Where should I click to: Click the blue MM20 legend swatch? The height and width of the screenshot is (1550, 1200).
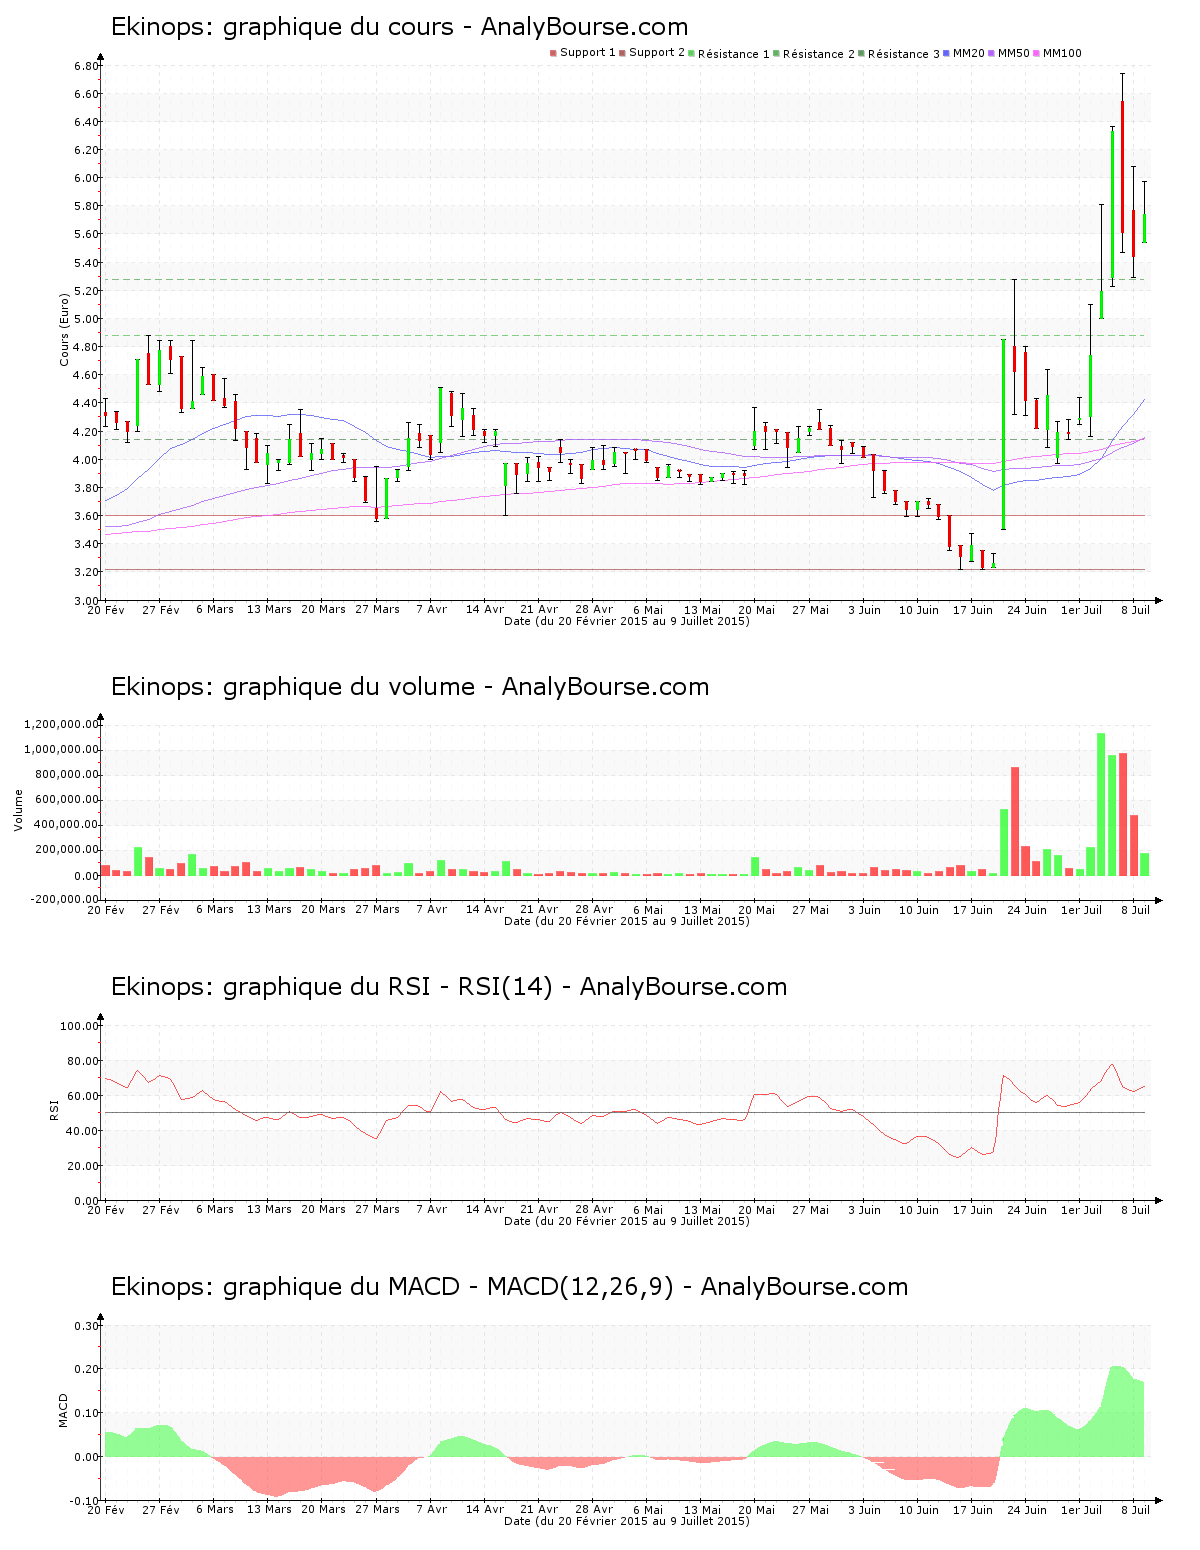coord(946,53)
